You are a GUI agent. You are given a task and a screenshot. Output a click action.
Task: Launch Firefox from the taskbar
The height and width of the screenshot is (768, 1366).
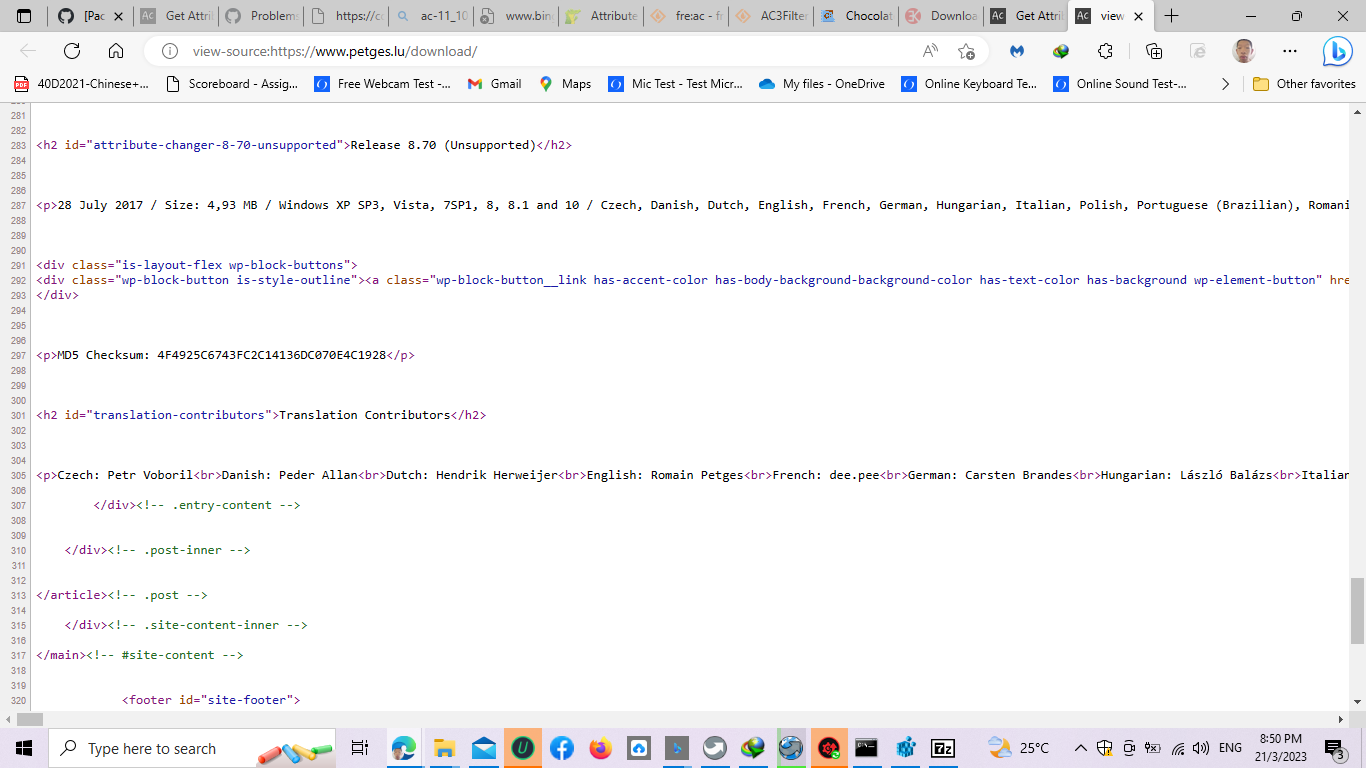600,747
